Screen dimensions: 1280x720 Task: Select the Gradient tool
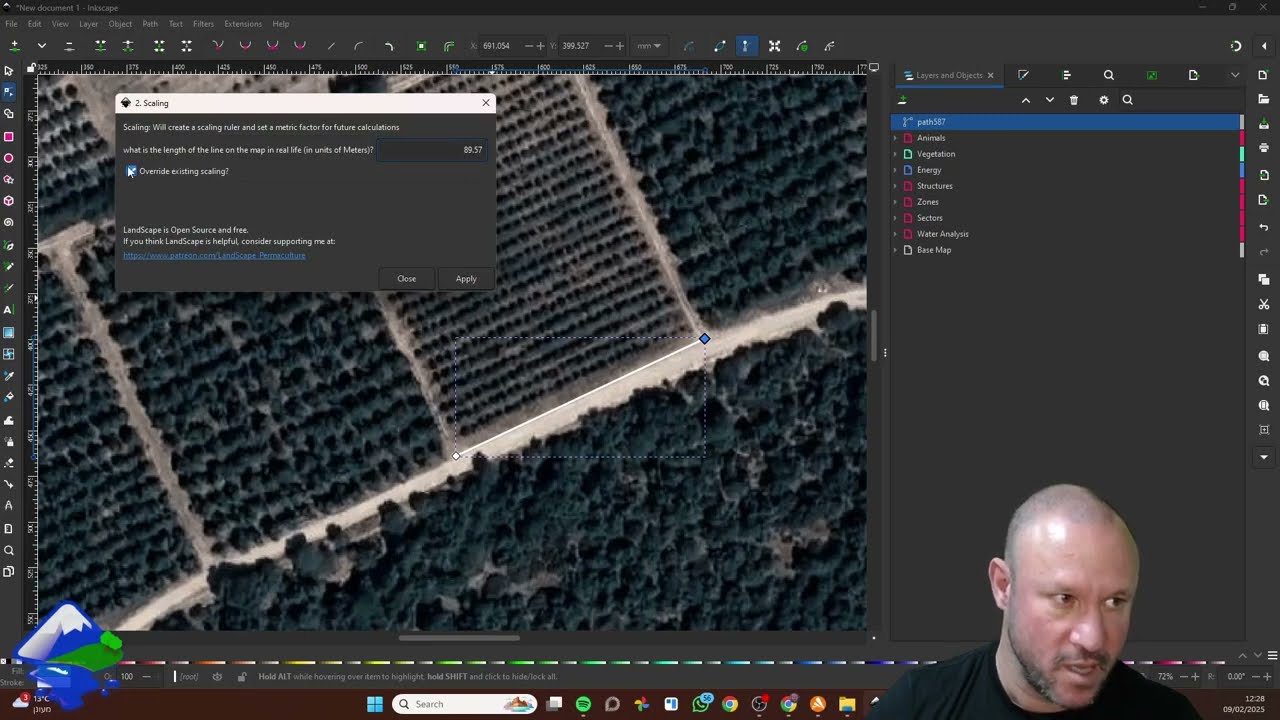[x=9, y=332]
